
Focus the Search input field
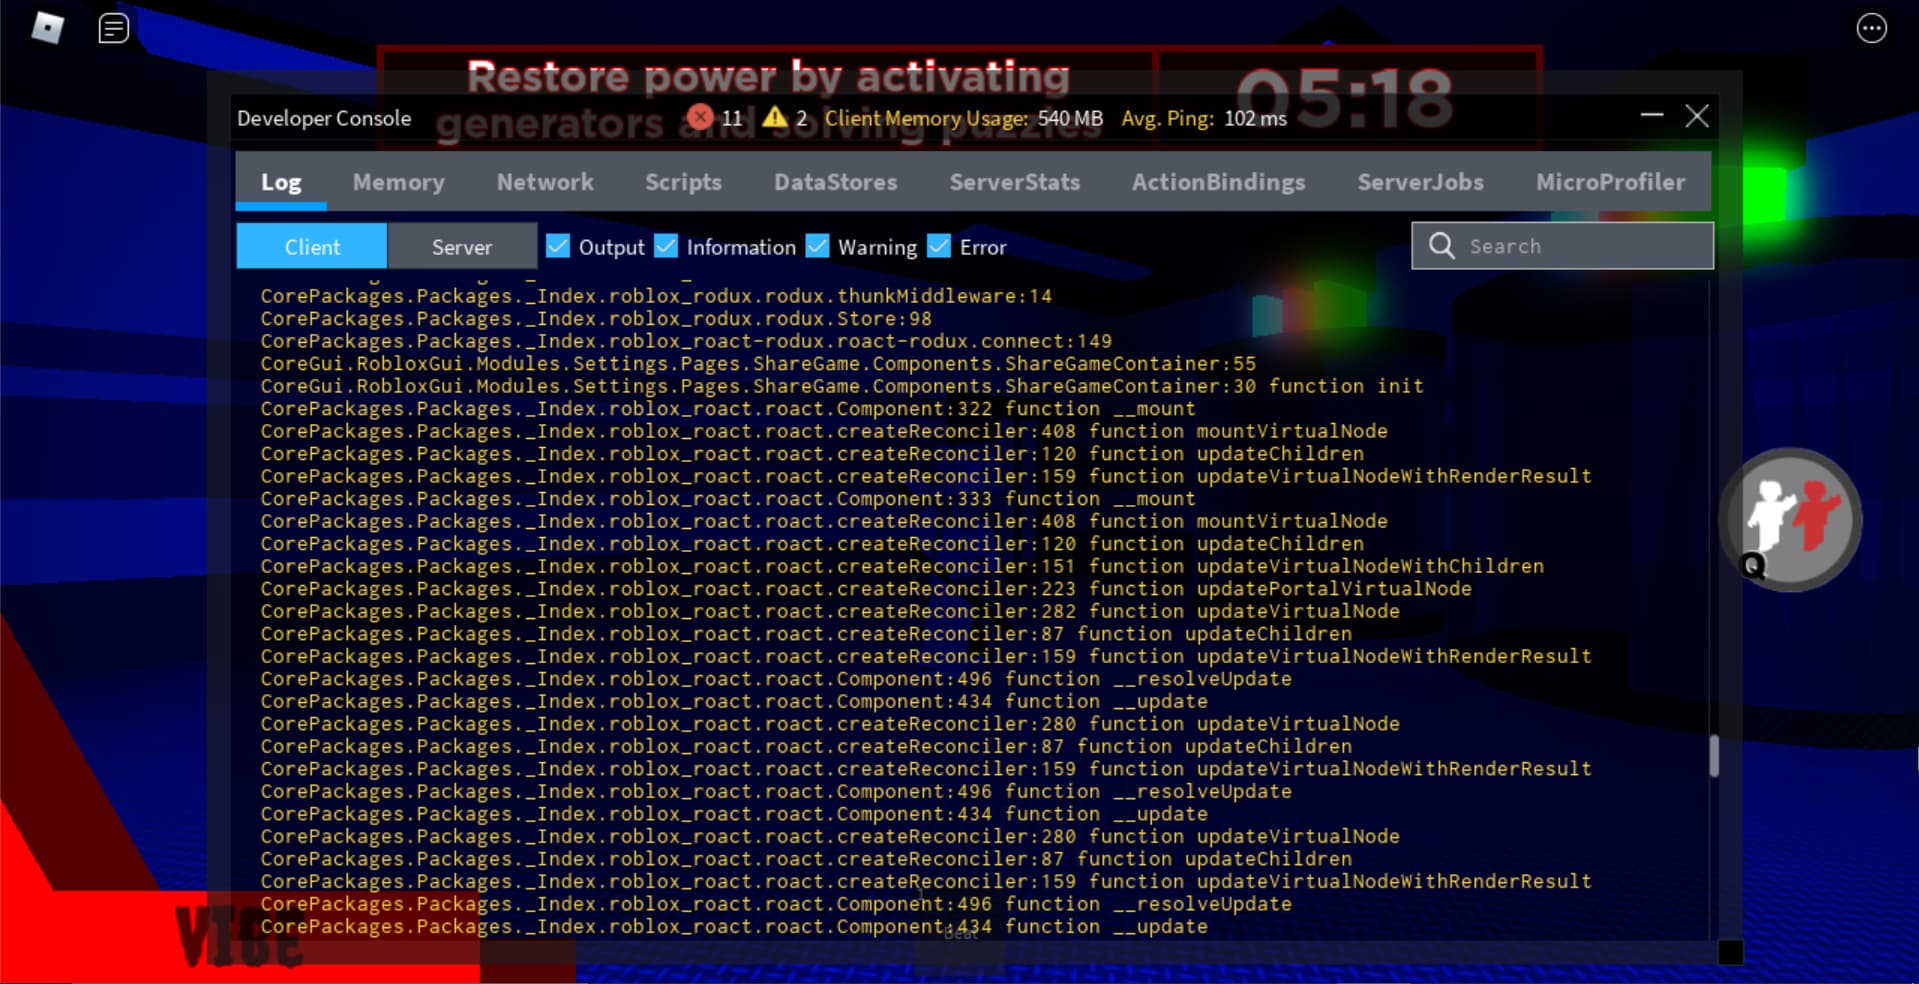[1562, 246]
